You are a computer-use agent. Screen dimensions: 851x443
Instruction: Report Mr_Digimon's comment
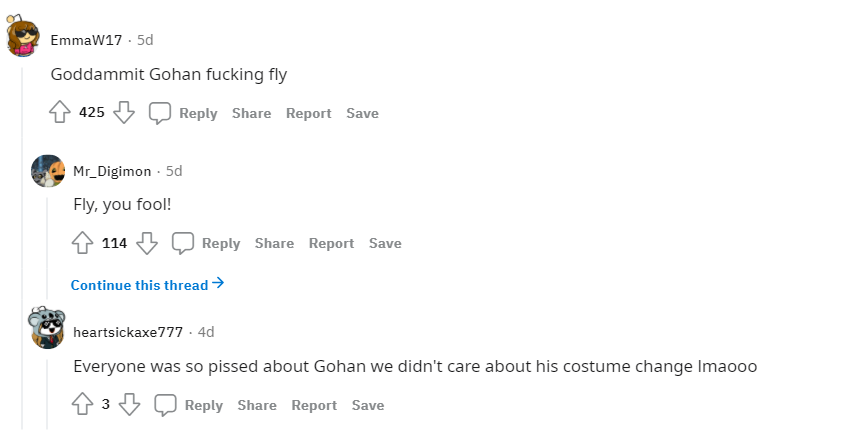331,243
